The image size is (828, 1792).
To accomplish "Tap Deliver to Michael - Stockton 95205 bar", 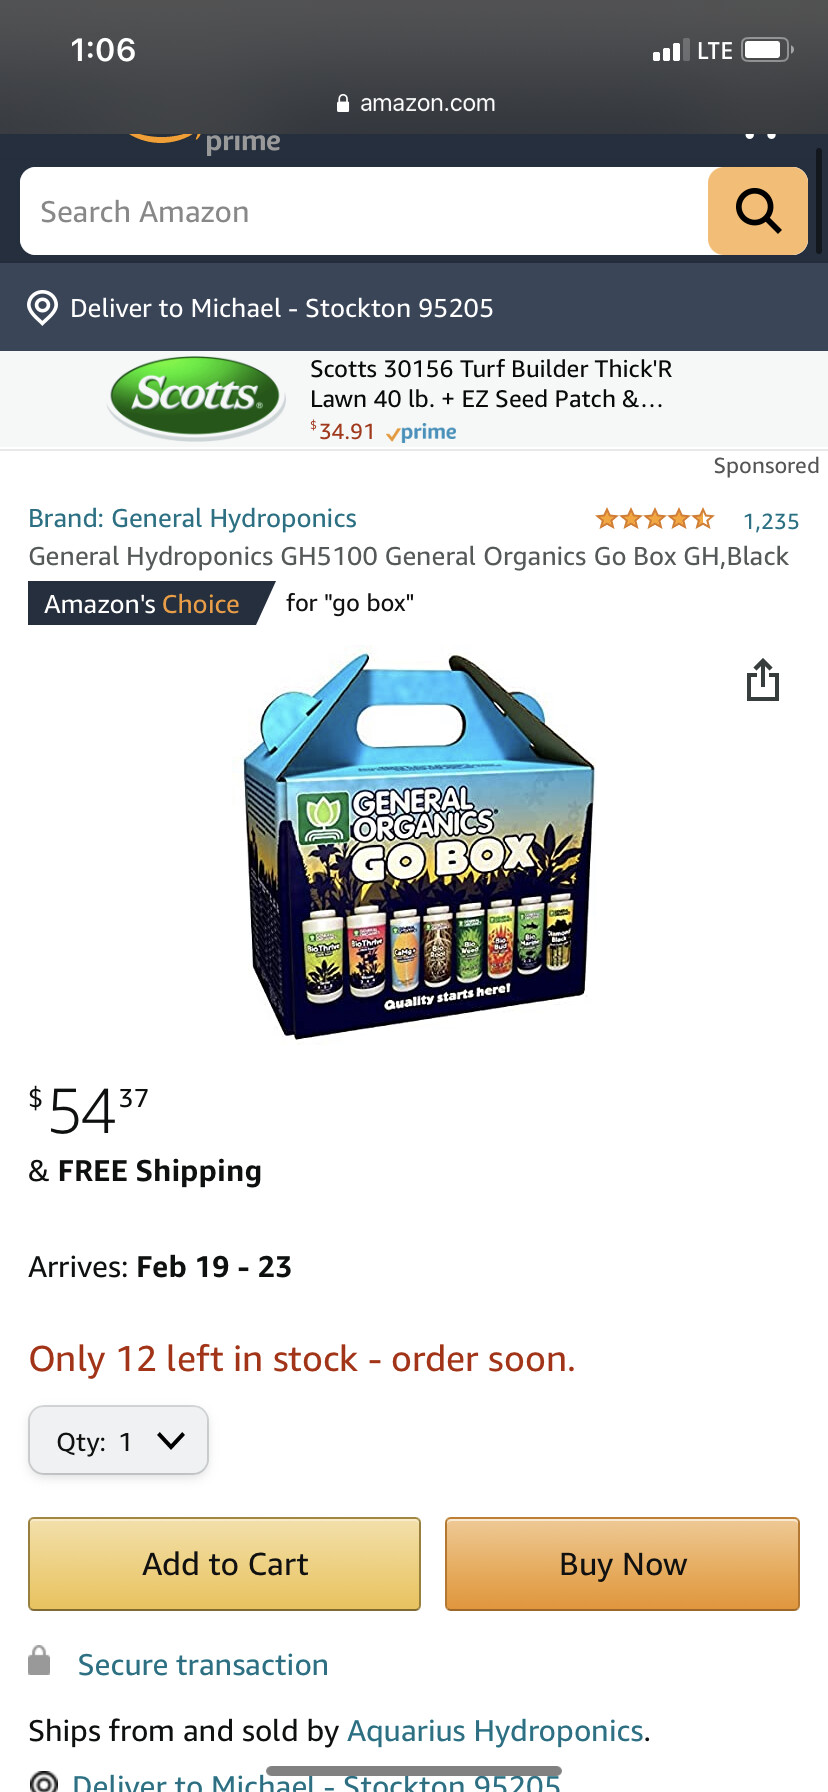I will [x=414, y=308].
